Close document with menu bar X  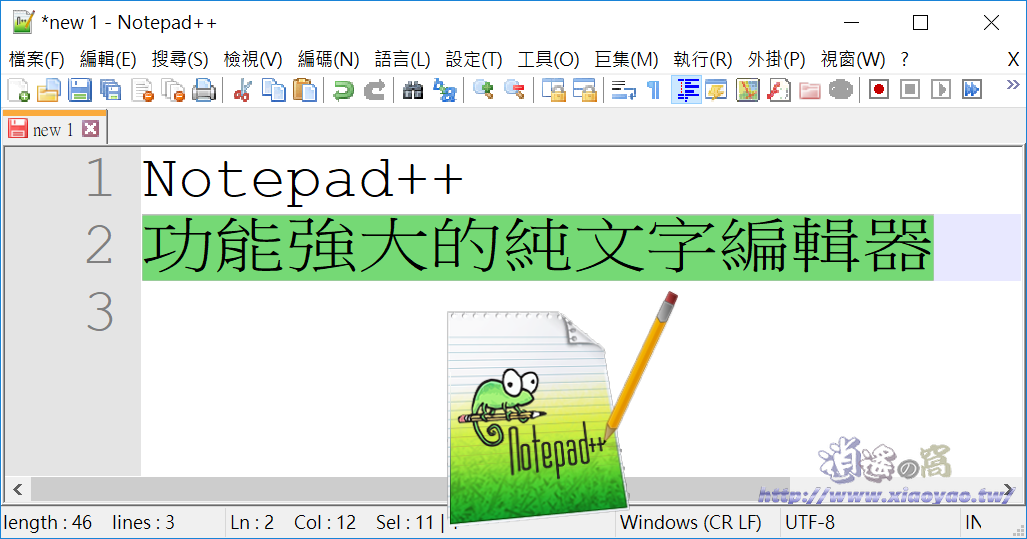(x=1013, y=60)
